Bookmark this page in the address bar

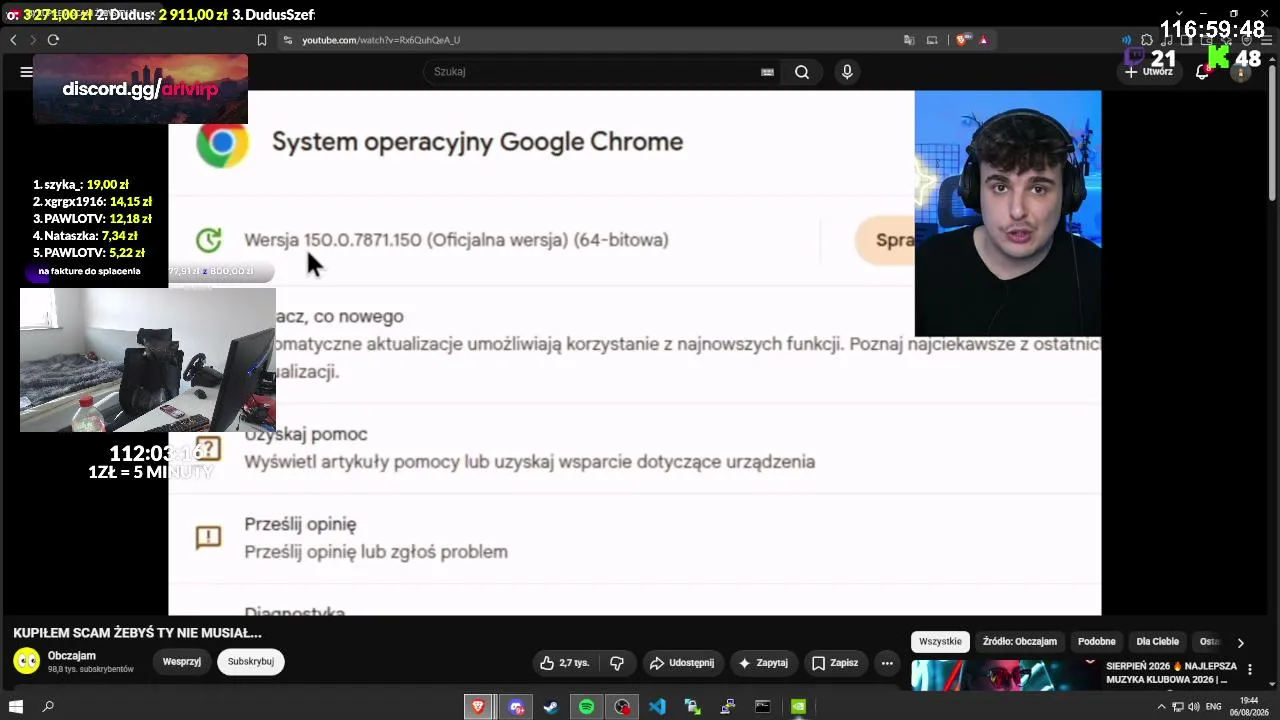point(262,40)
